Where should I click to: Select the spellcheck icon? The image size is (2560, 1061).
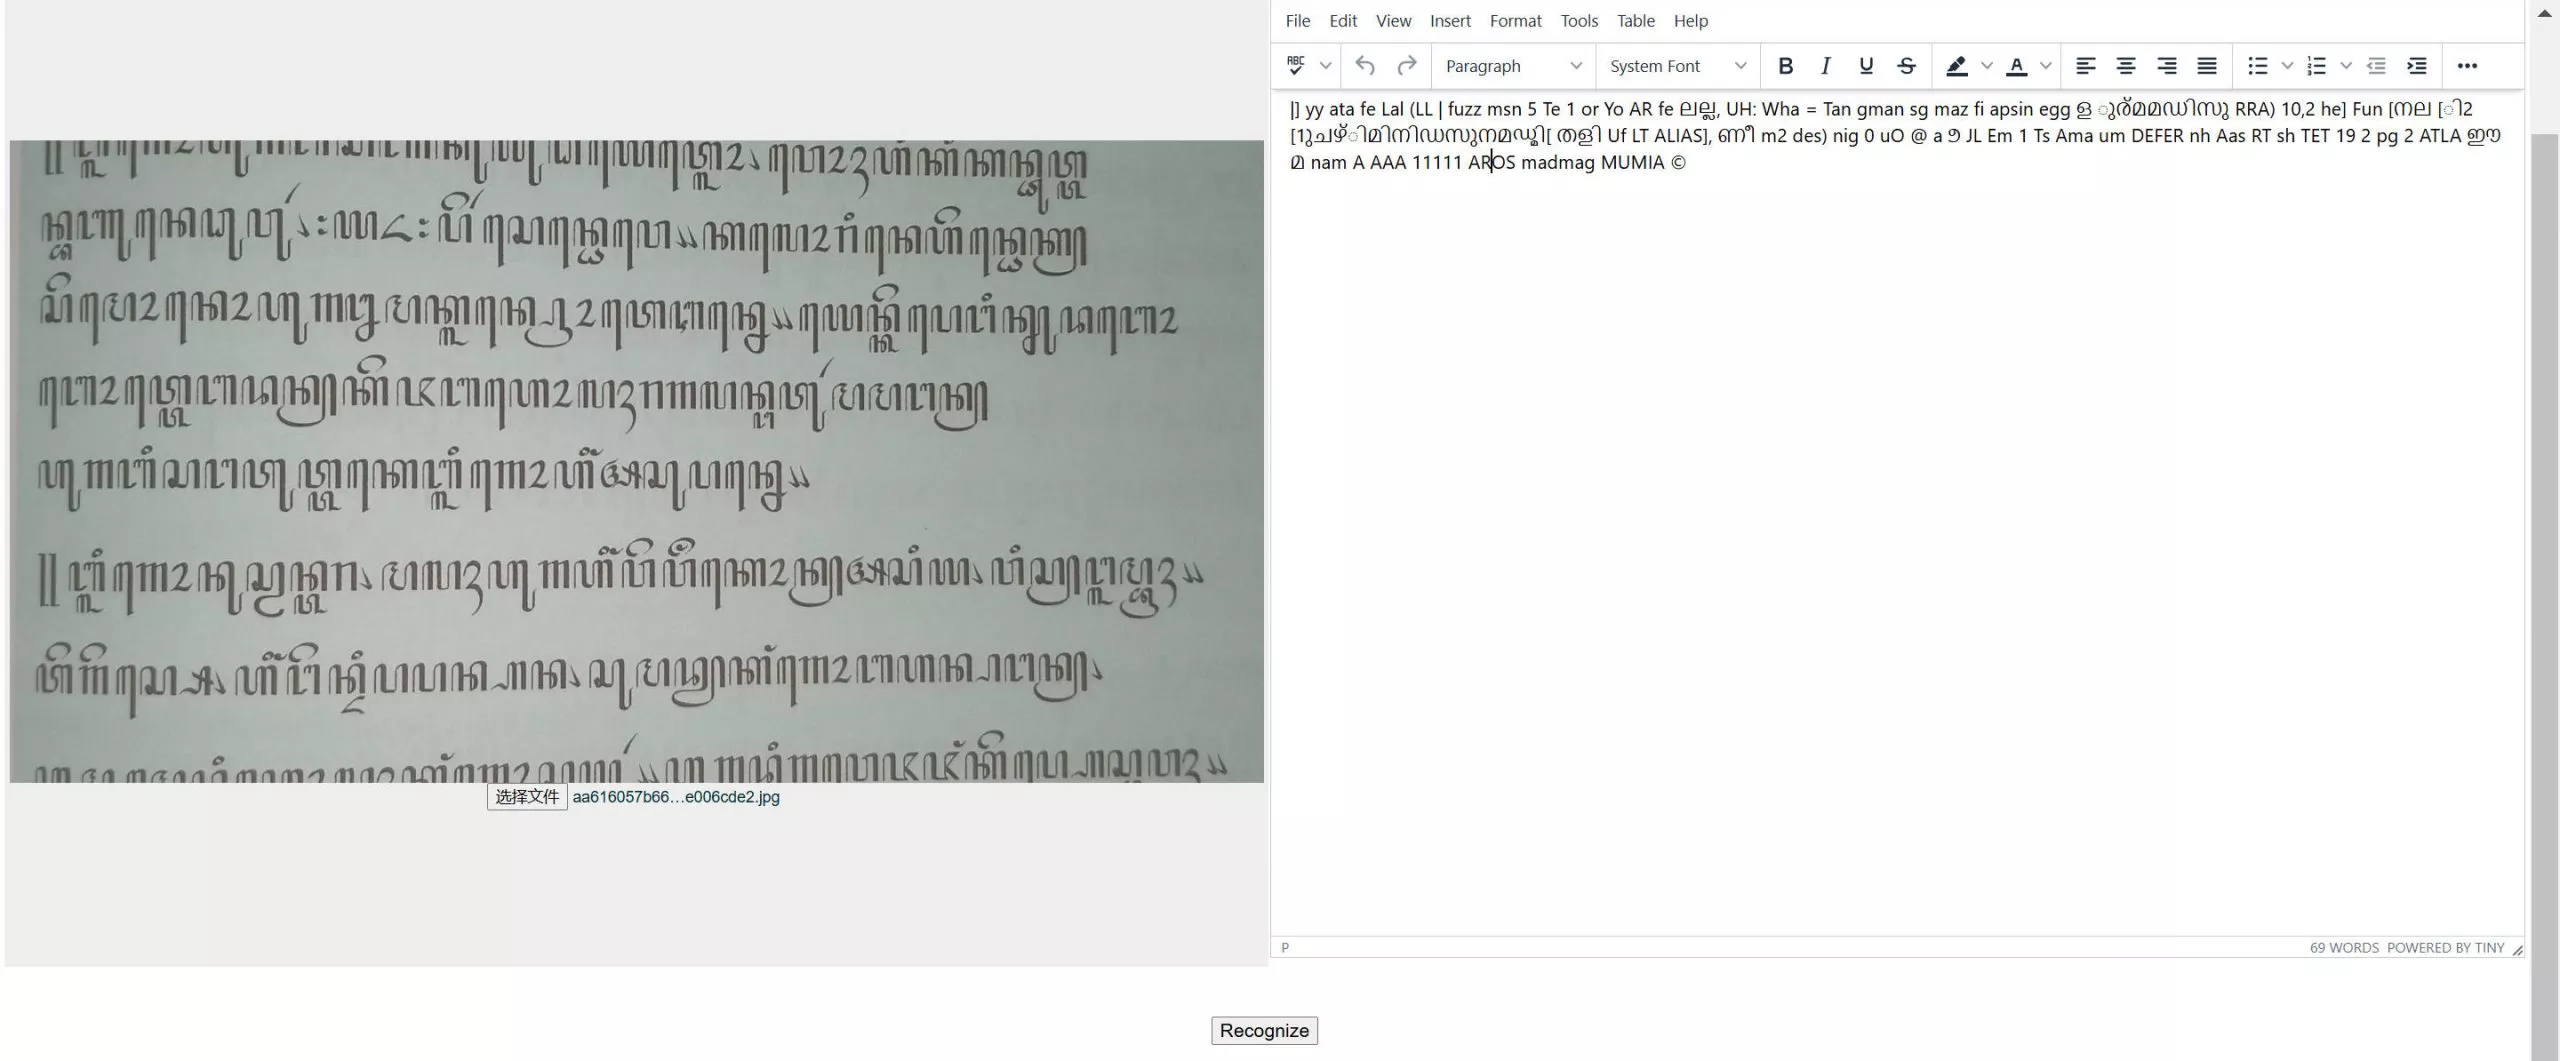[1298, 66]
